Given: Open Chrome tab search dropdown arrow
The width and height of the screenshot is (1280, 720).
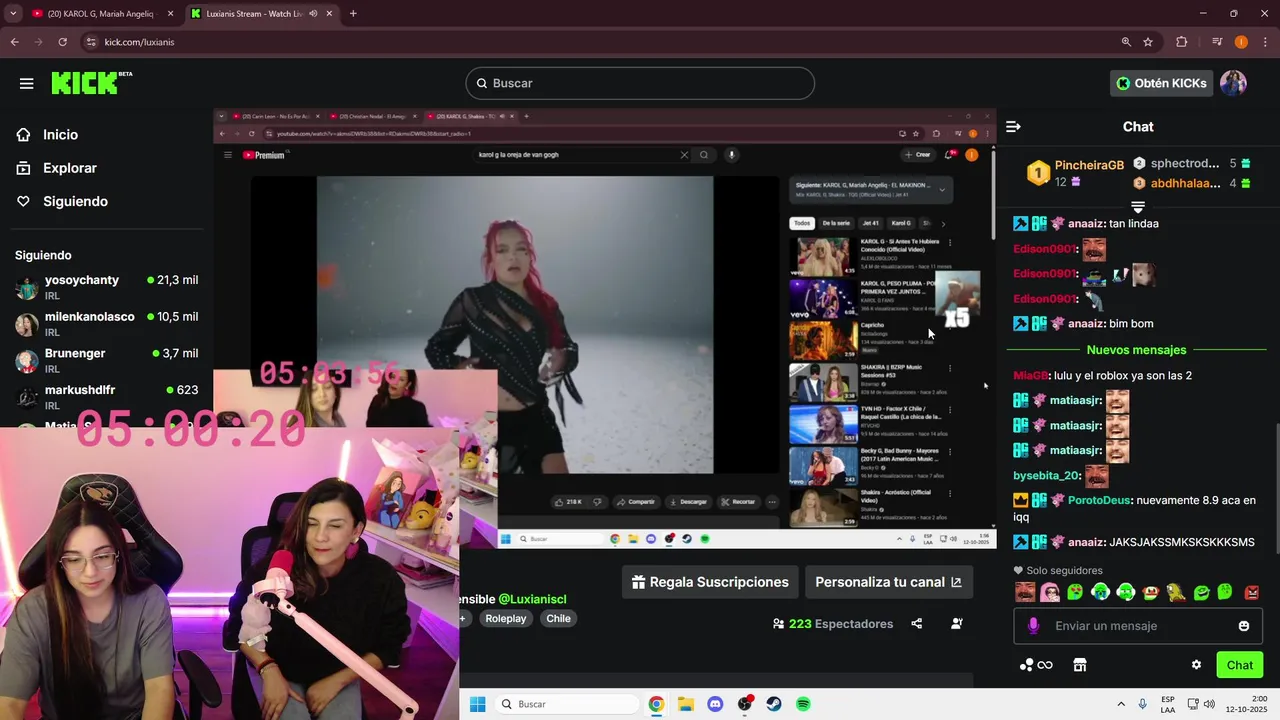Looking at the screenshot, I should pos(13,14).
